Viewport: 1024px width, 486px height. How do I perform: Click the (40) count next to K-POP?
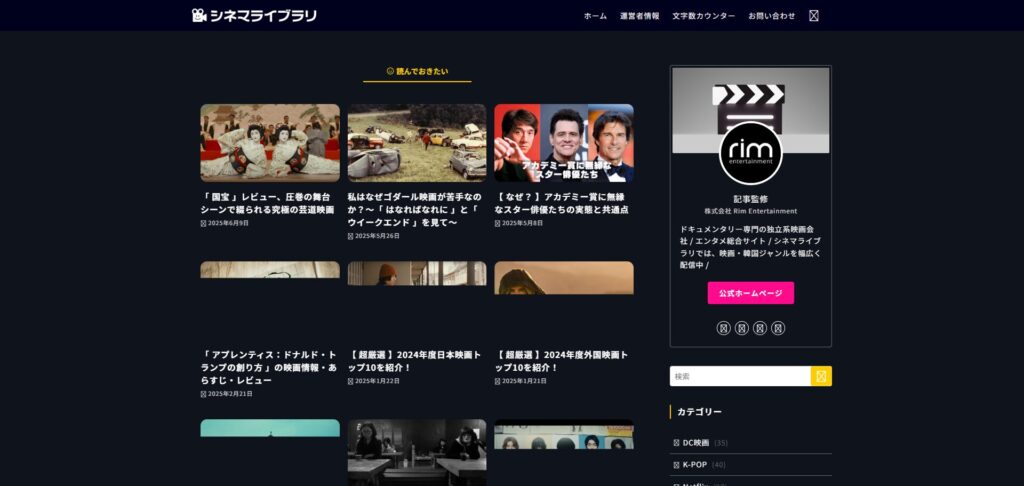click(718, 465)
